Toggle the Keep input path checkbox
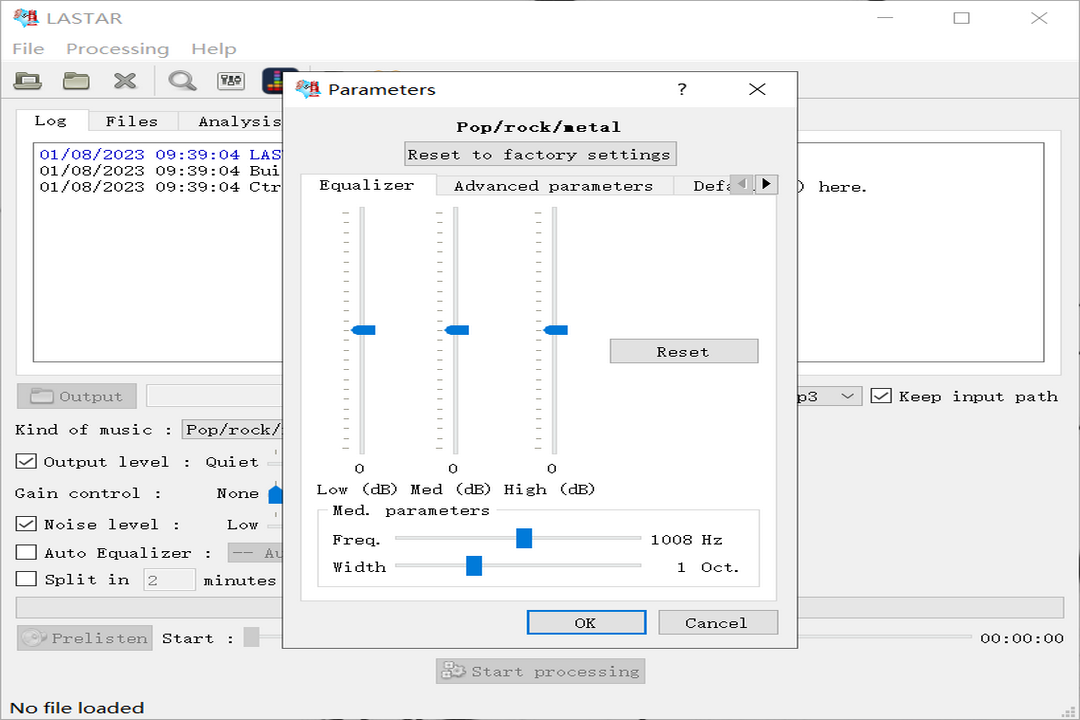1080x720 pixels. (x=881, y=396)
